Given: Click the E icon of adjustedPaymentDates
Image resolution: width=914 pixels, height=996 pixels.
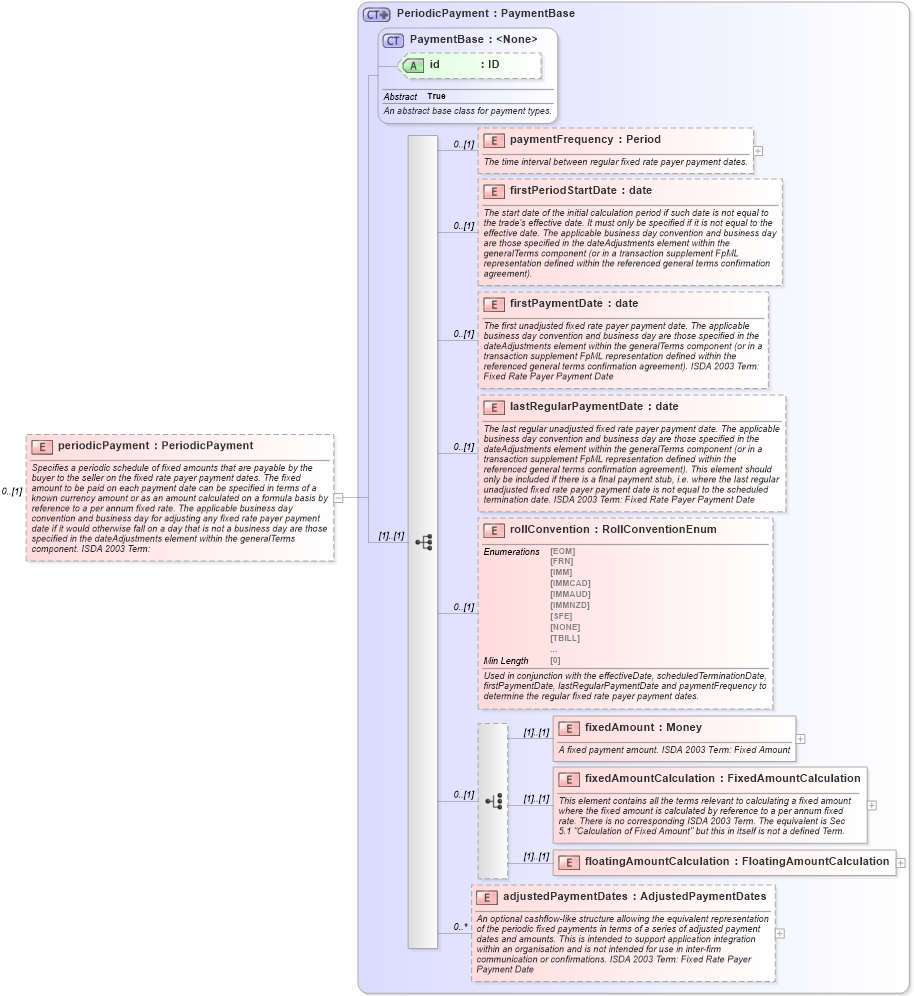Looking at the screenshot, I should pyautogui.click(x=487, y=898).
